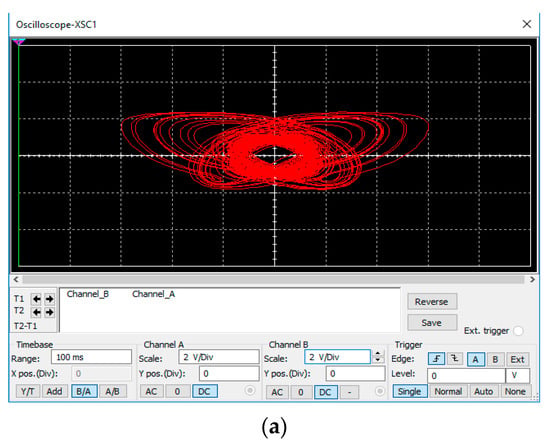Viewport: 550px width, 447px height.
Task: Click the Reverse button
Action: click(432, 302)
